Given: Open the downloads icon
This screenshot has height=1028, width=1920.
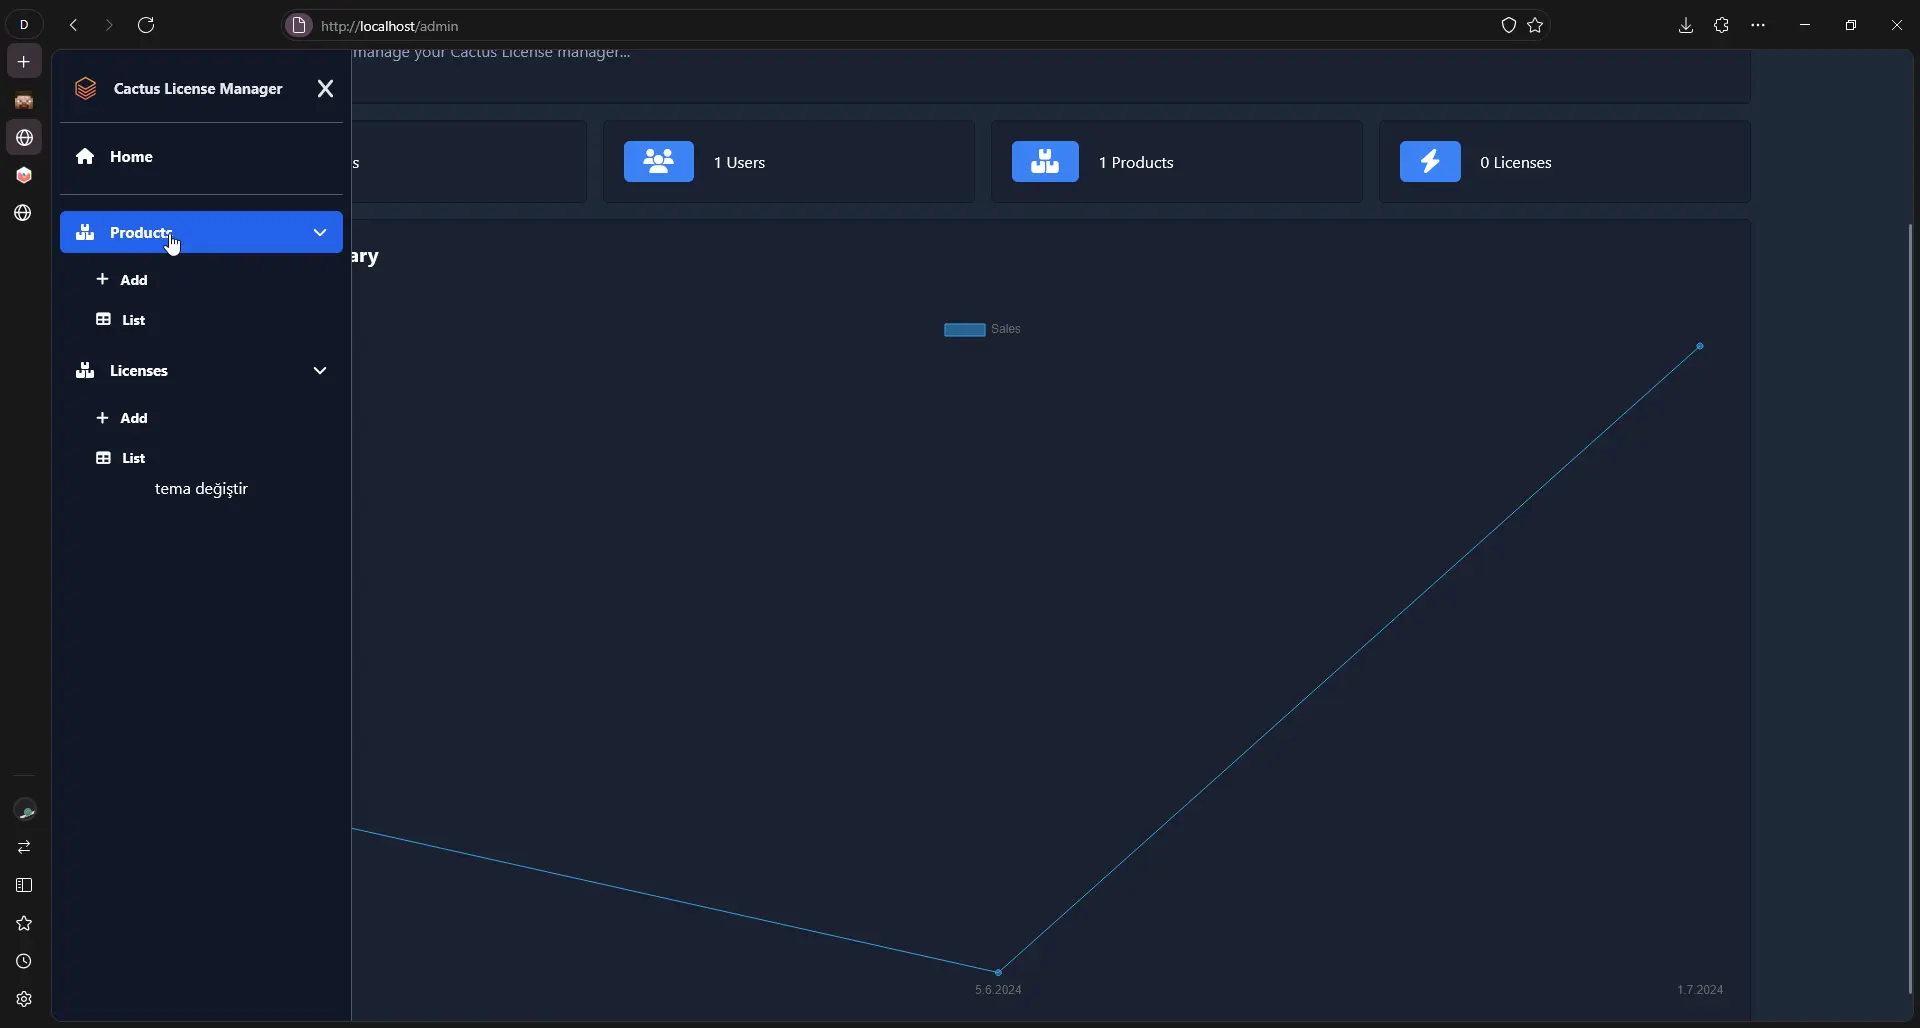Looking at the screenshot, I should pos(1686,26).
